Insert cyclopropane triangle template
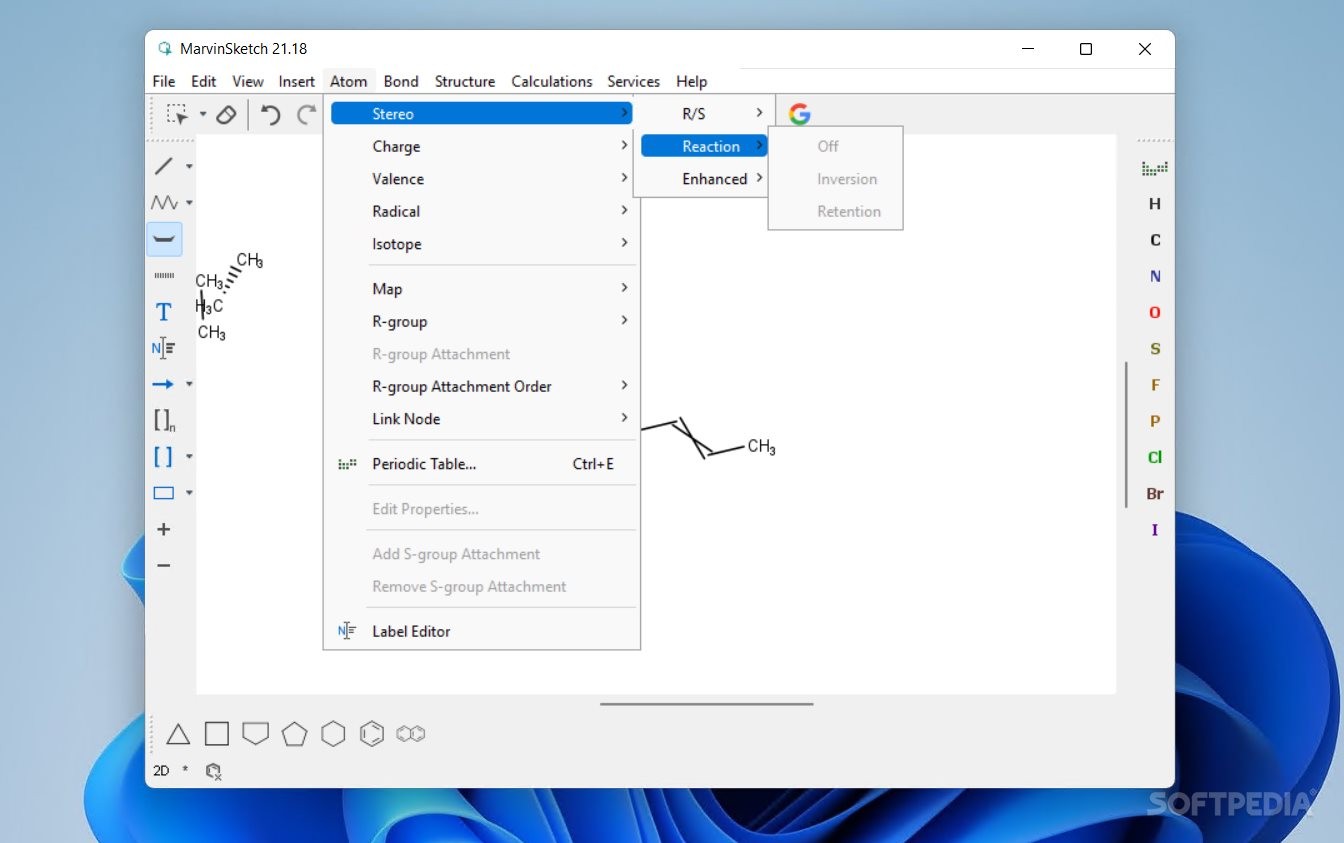This screenshot has width=1344, height=843. point(178,734)
